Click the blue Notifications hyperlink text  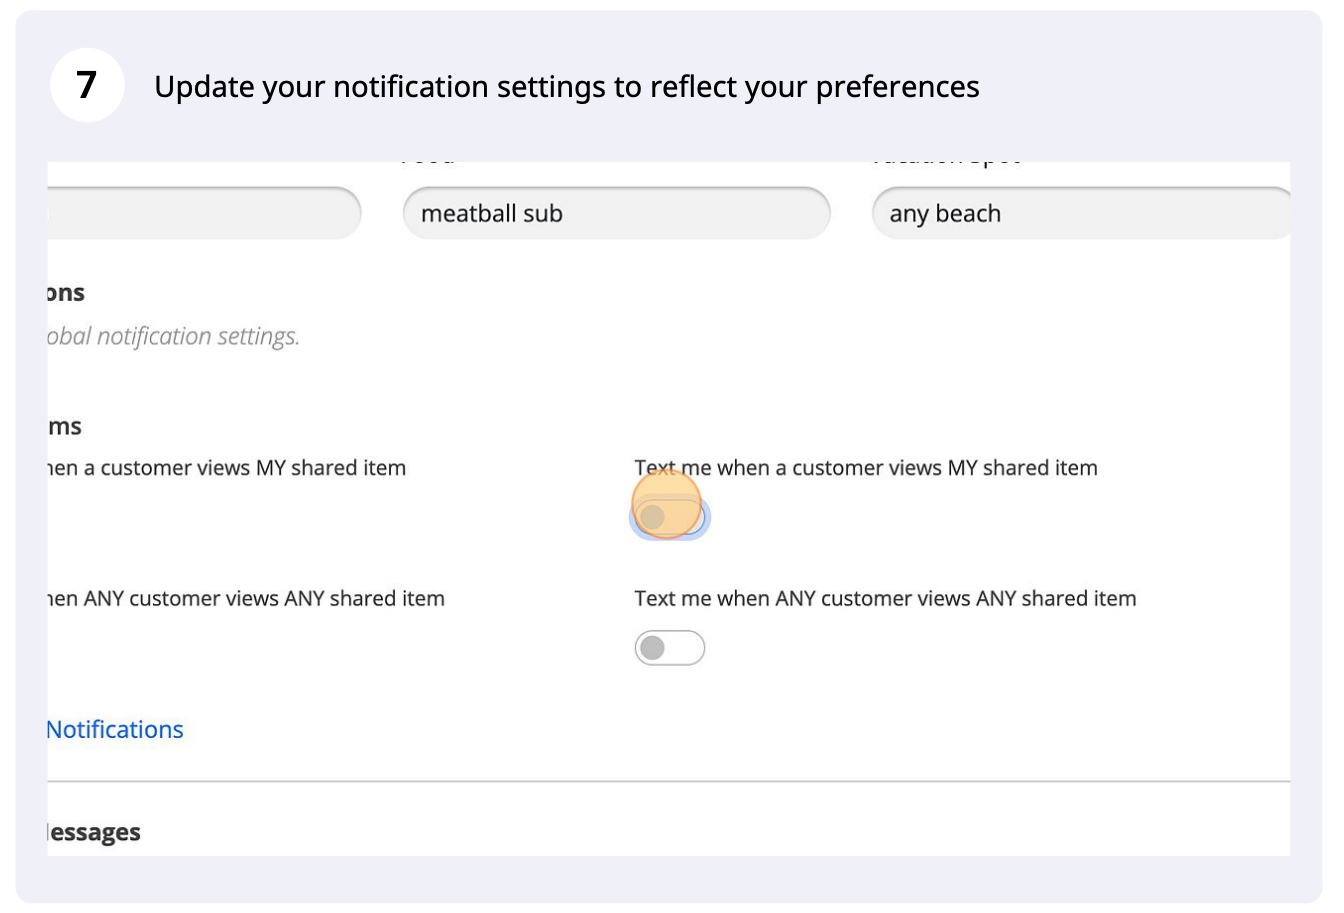(x=115, y=729)
